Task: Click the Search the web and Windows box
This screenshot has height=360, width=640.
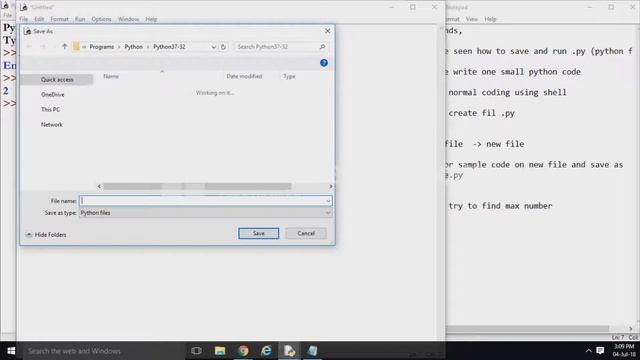Action: (x=103, y=351)
